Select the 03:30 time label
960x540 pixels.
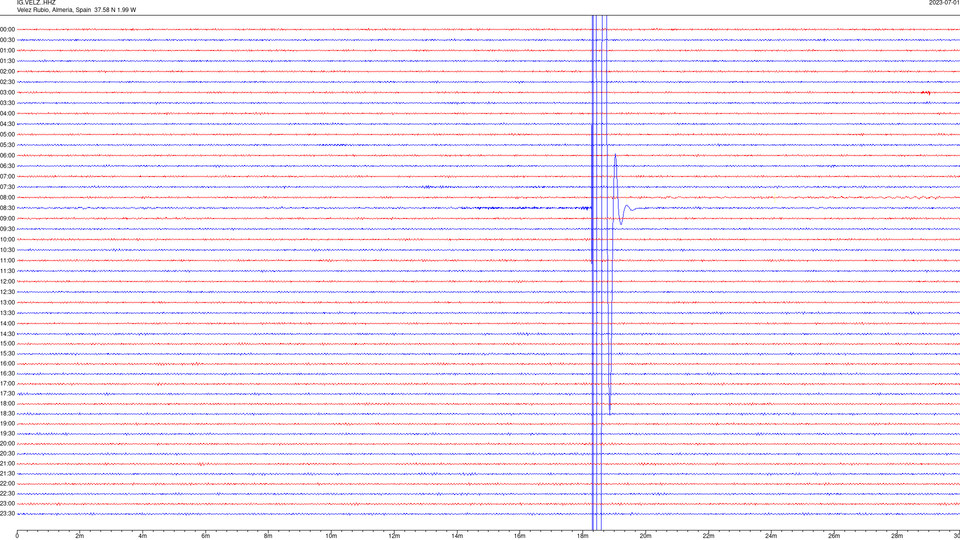tap(7, 103)
